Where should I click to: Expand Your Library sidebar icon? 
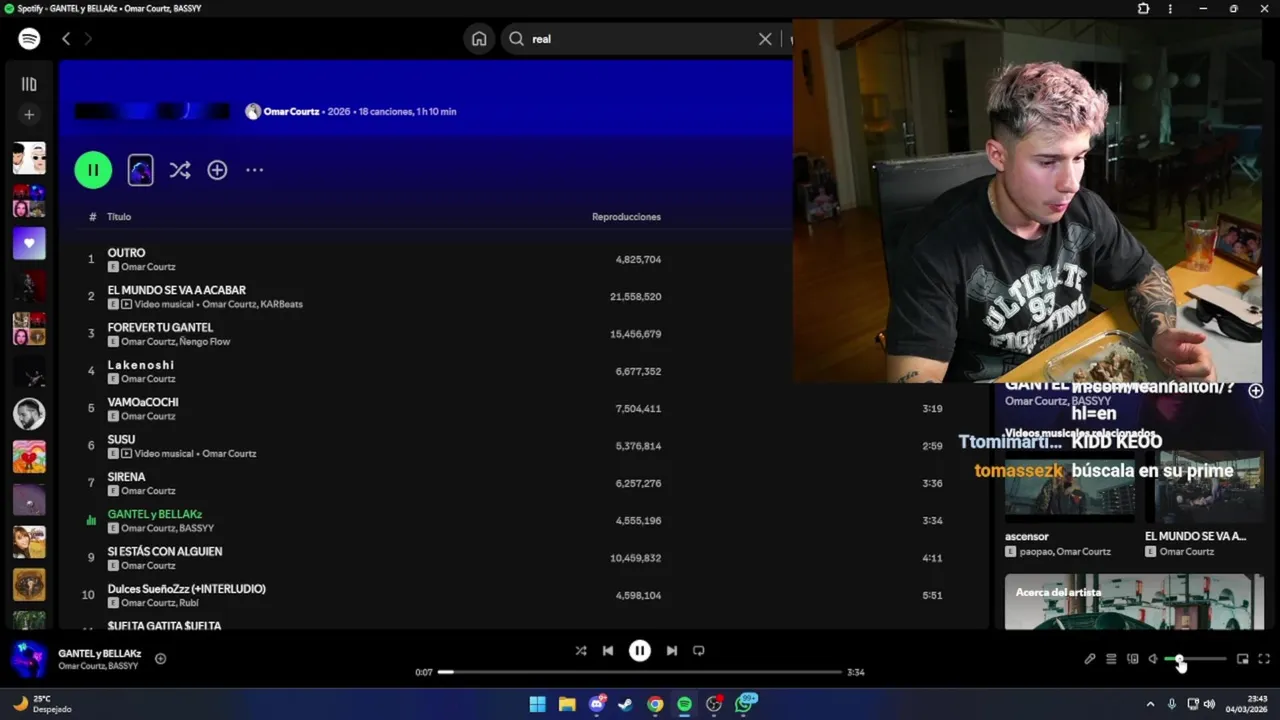(29, 85)
